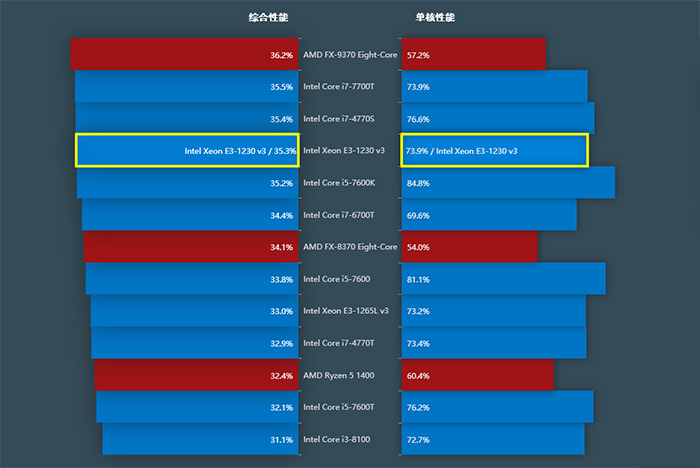Click the Intel Xeon E3-1265L v3 label
The height and width of the screenshot is (468, 700).
tap(346, 311)
